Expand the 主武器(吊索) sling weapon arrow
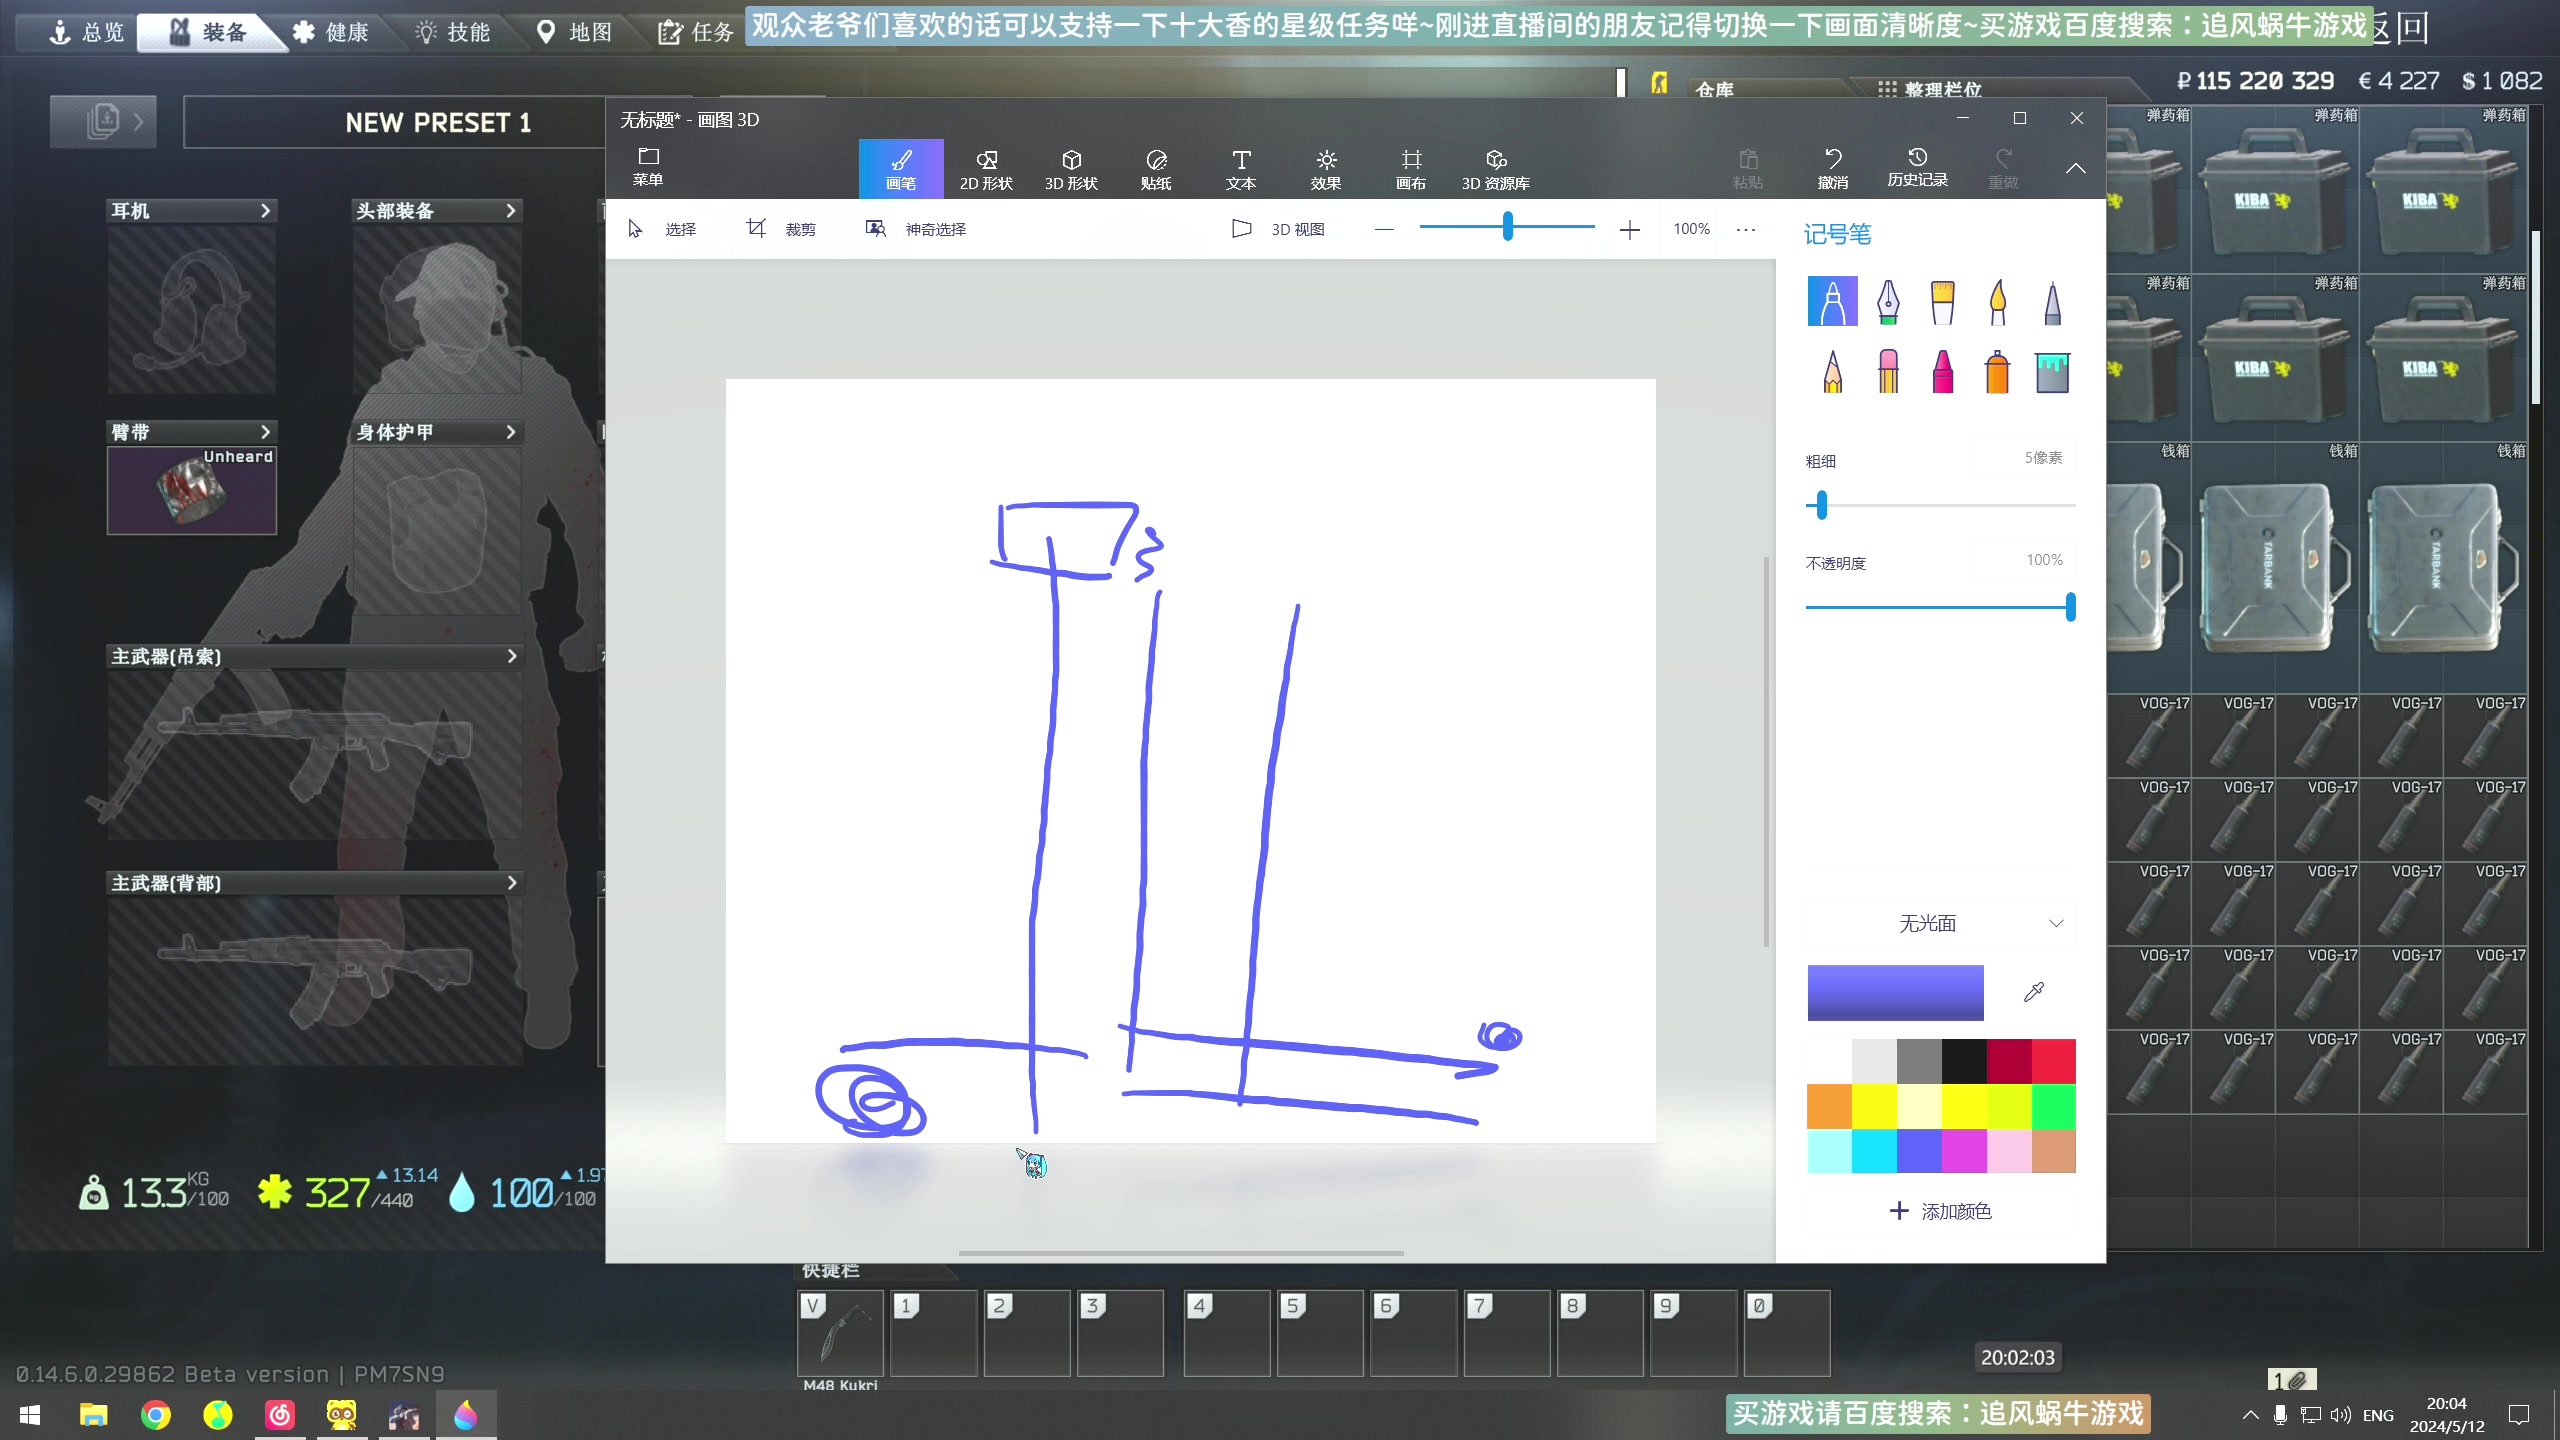 [511, 656]
